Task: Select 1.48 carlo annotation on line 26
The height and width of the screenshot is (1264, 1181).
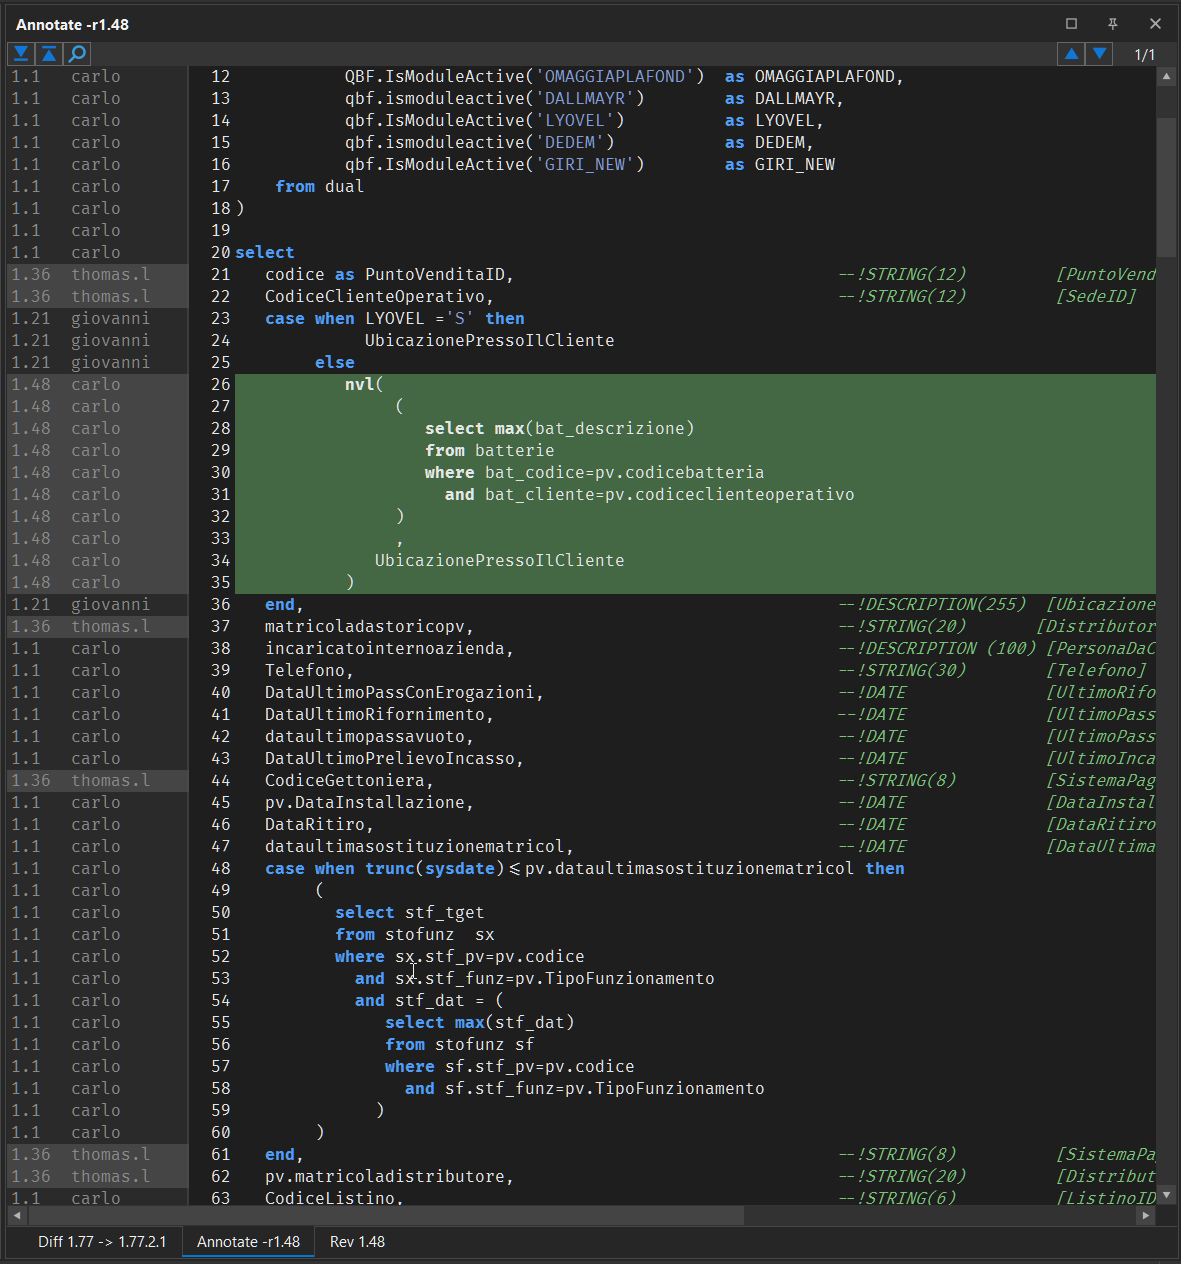Action: [x=97, y=385]
